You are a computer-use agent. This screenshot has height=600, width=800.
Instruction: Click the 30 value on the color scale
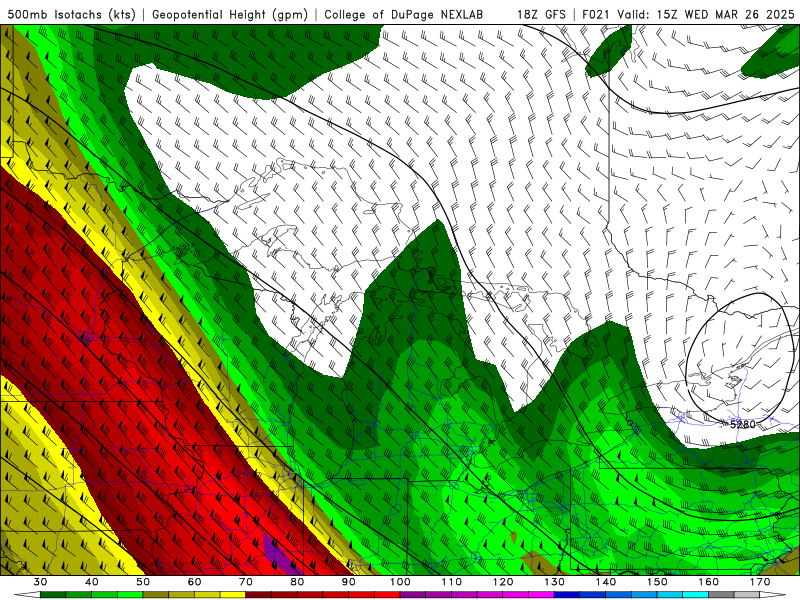click(40, 582)
